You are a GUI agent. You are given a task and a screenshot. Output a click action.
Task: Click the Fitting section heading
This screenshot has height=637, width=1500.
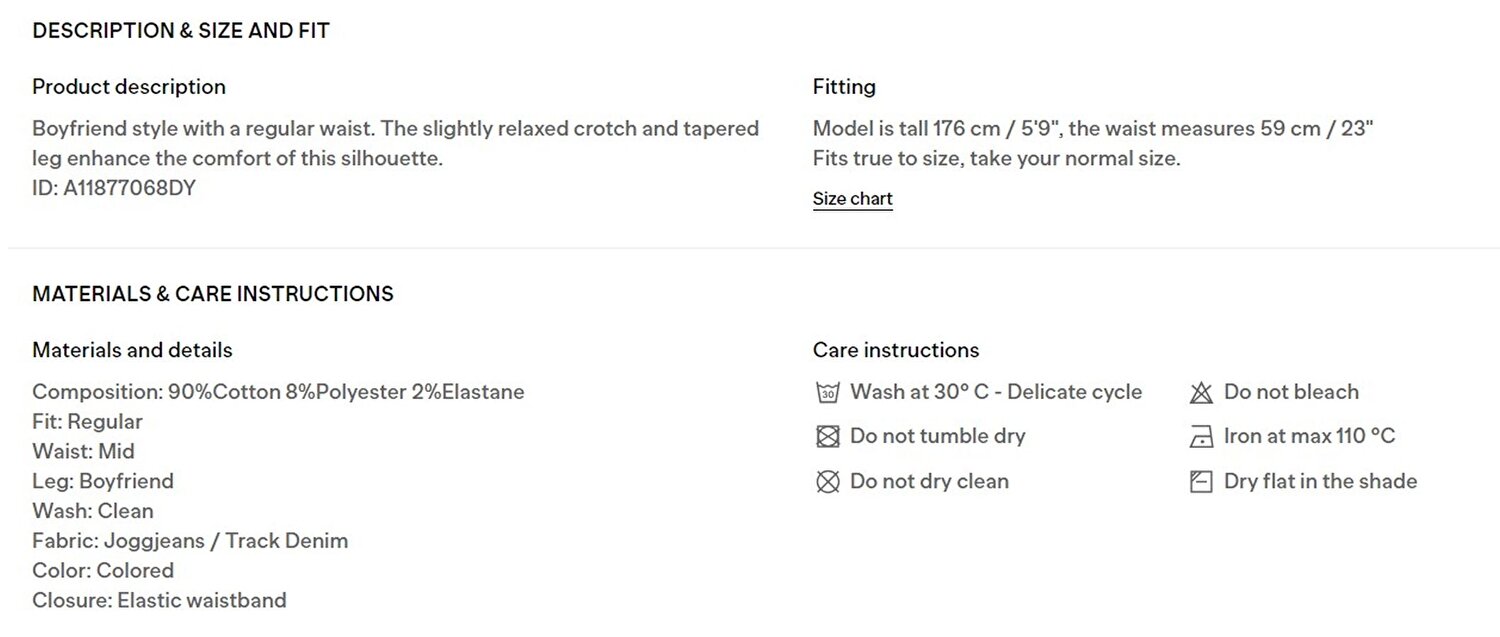(844, 87)
